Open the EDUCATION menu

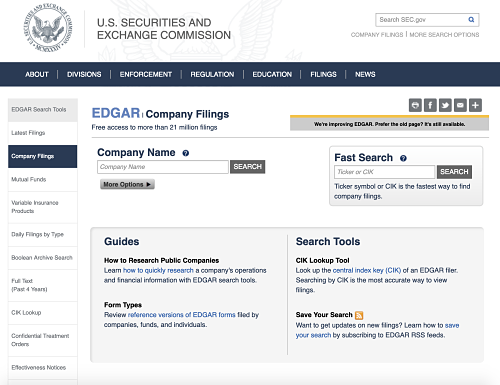[x=272, y=74]
